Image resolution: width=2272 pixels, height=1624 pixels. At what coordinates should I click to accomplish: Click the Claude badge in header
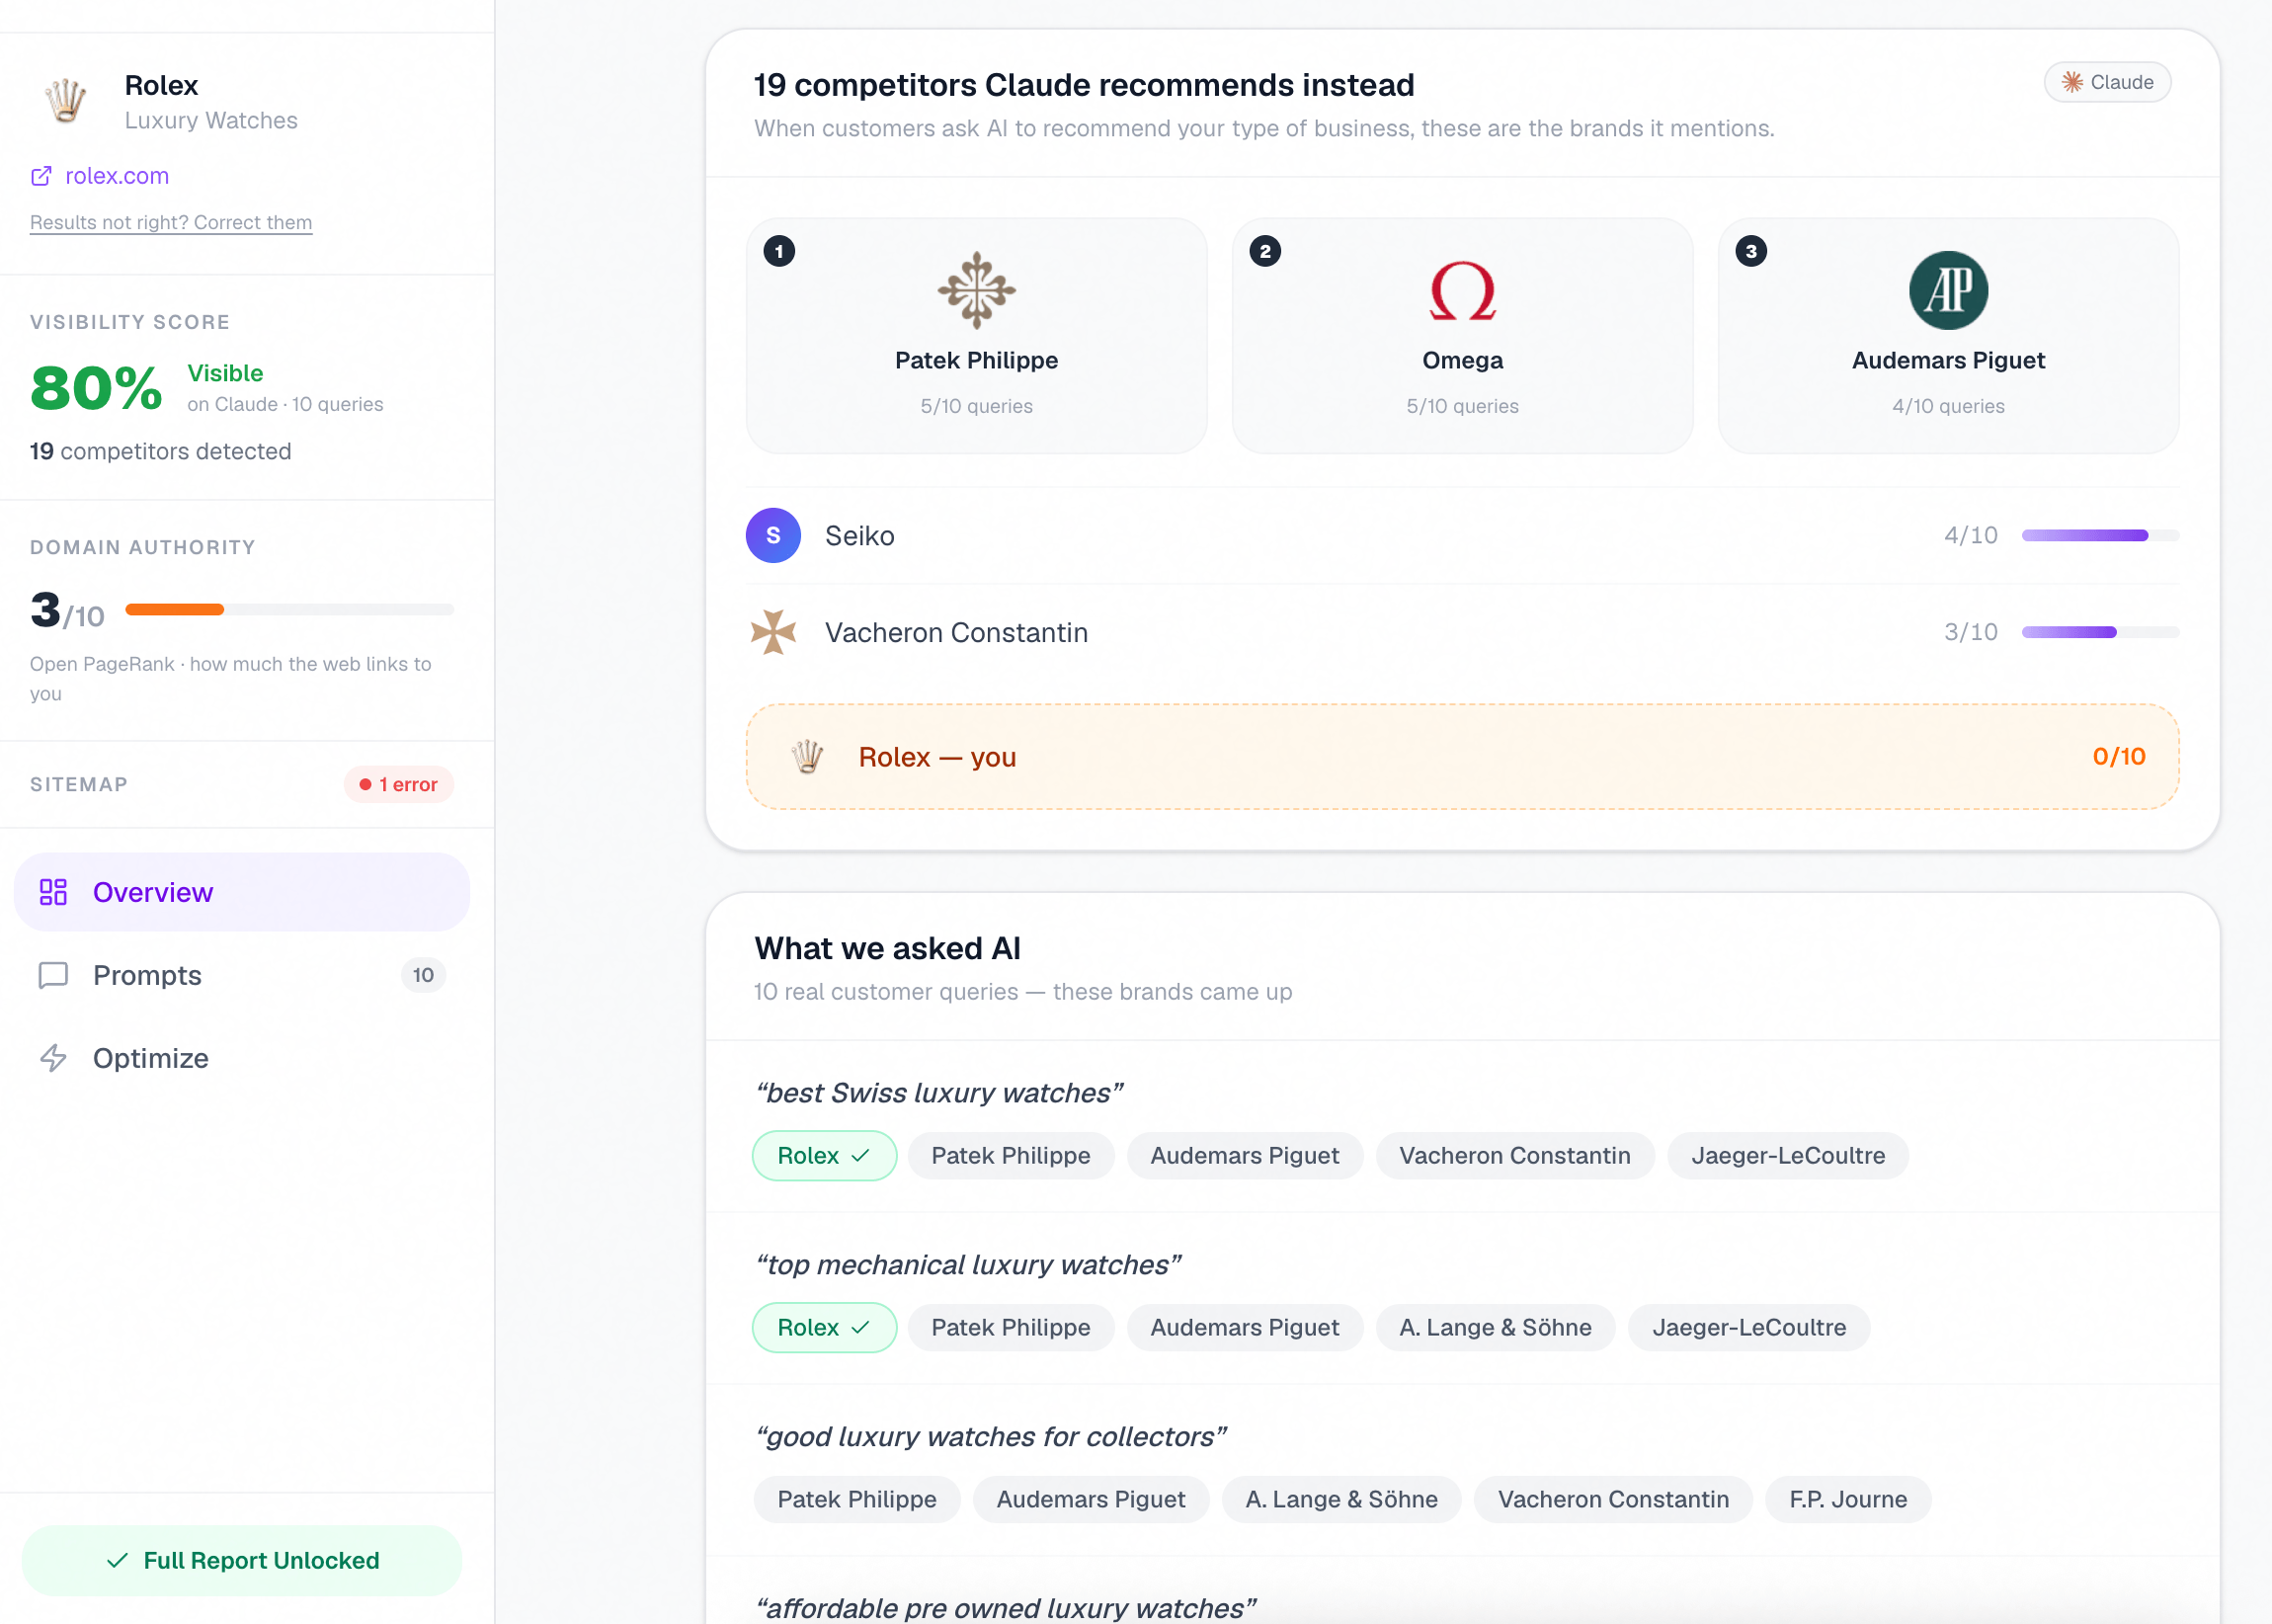click(x=2107, y=82)
